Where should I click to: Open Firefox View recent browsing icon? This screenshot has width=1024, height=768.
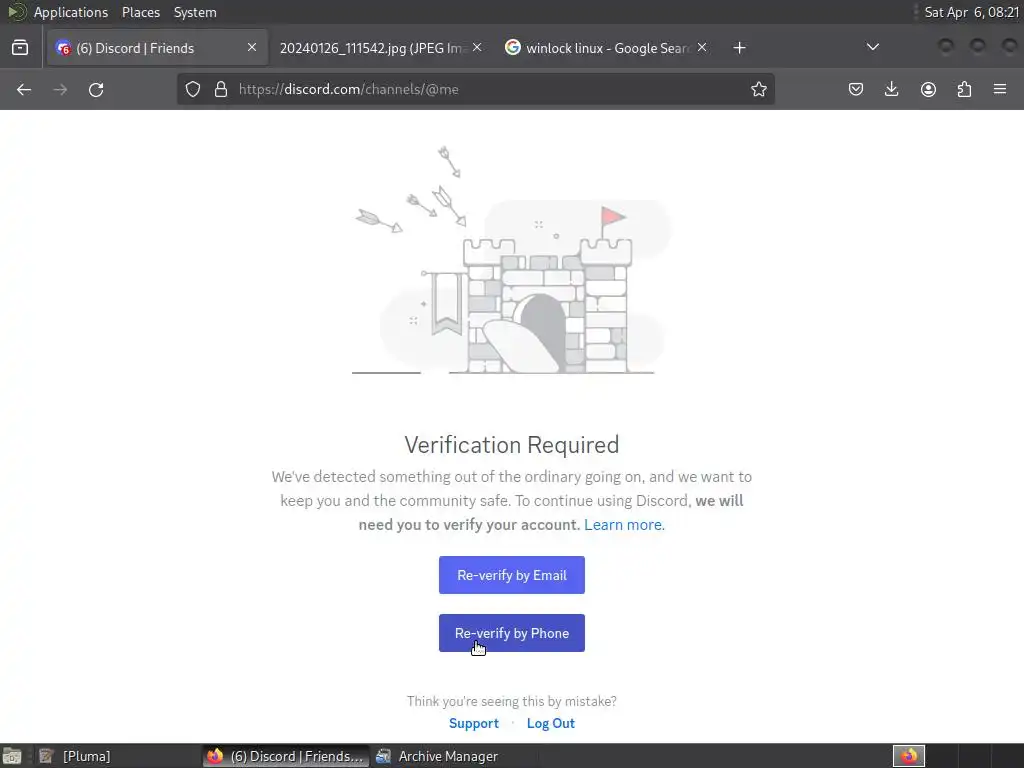(x=20, y=48)
